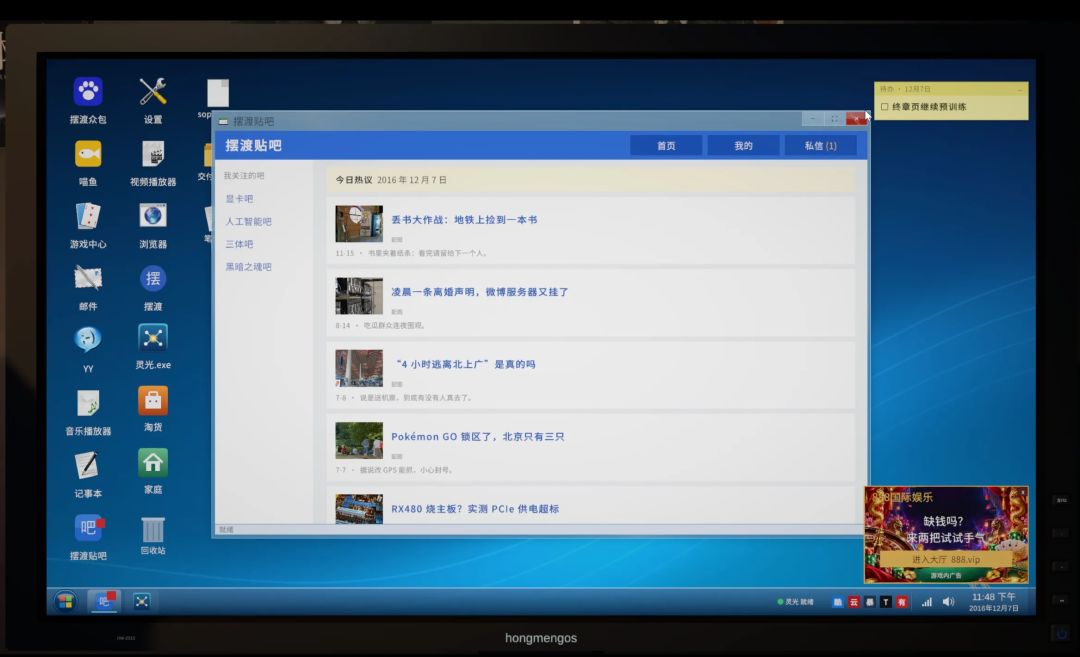
Task: Collapse the yellow to-do sticky note
Action: tap(1019, 90)
